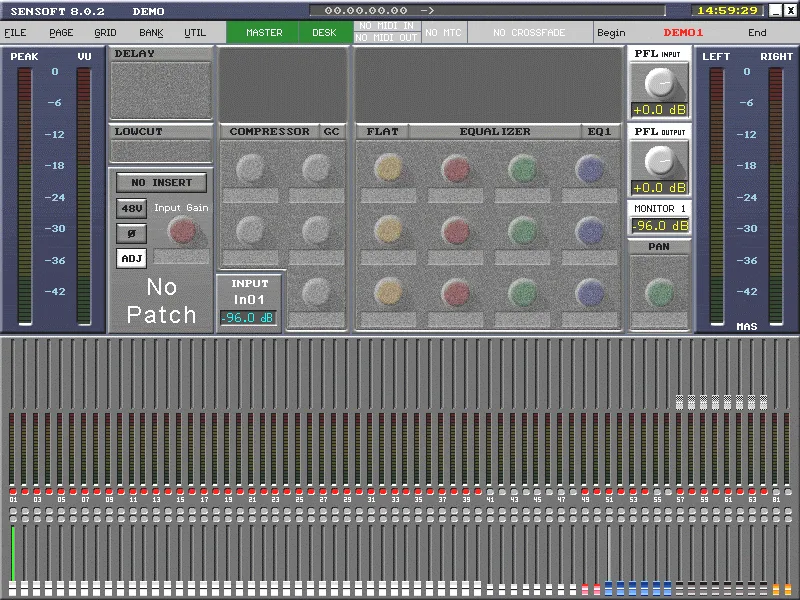
Task: Click the middle-row green equalizer knob
Action: [522, 230]
